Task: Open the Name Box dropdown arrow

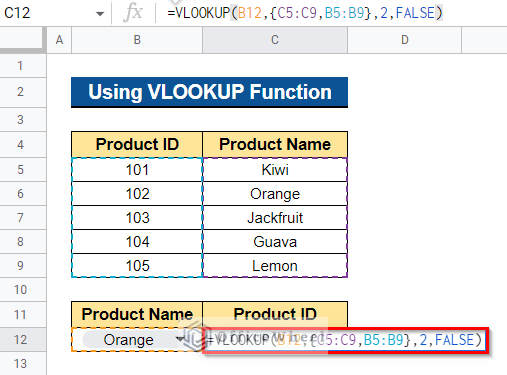Action: (x=99, y=14)
